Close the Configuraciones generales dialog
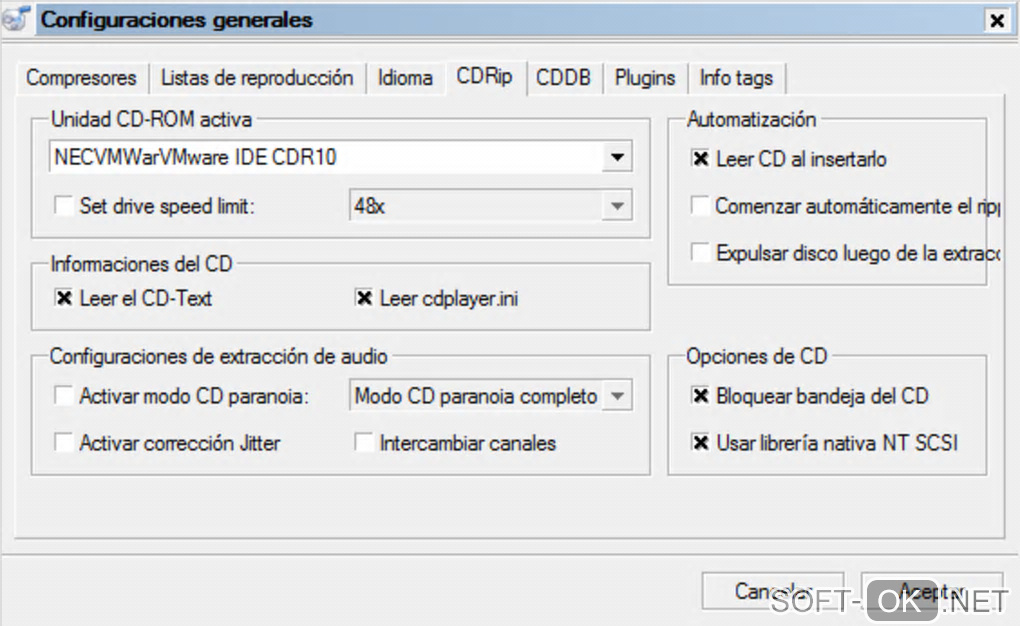The height and width of the screenshot is (626, 1020). pos(996,20)
